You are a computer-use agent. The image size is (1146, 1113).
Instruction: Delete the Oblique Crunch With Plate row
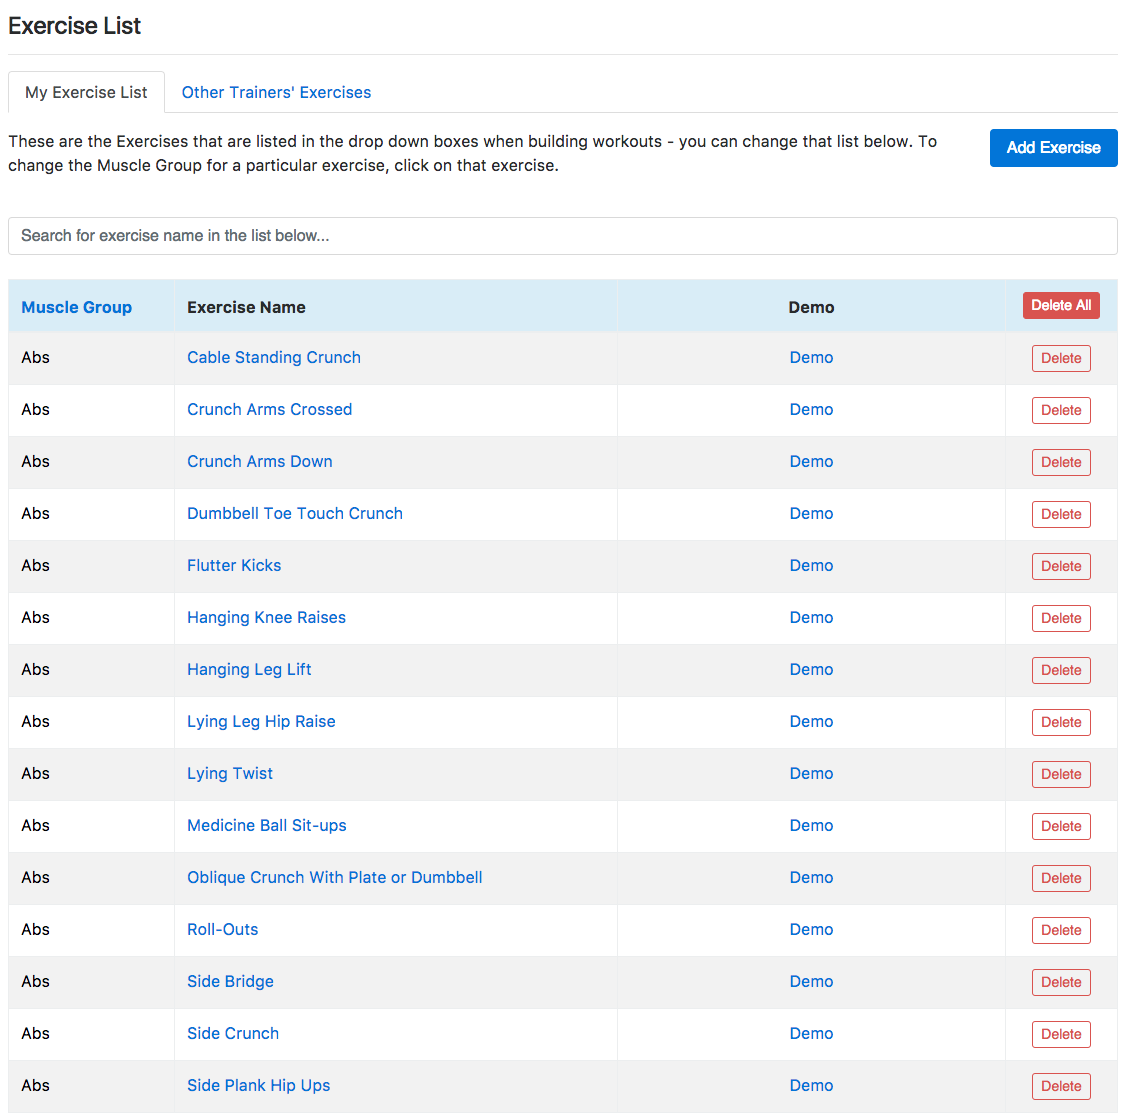point(1060,878)
